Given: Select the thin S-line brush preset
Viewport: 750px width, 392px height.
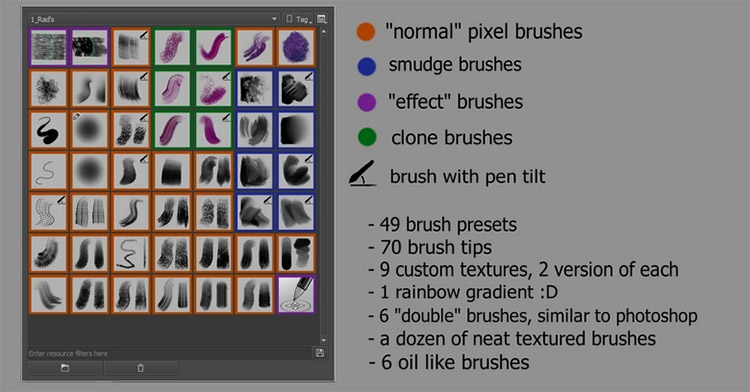Looking at the screenshot, I should [x=48, y=171].
